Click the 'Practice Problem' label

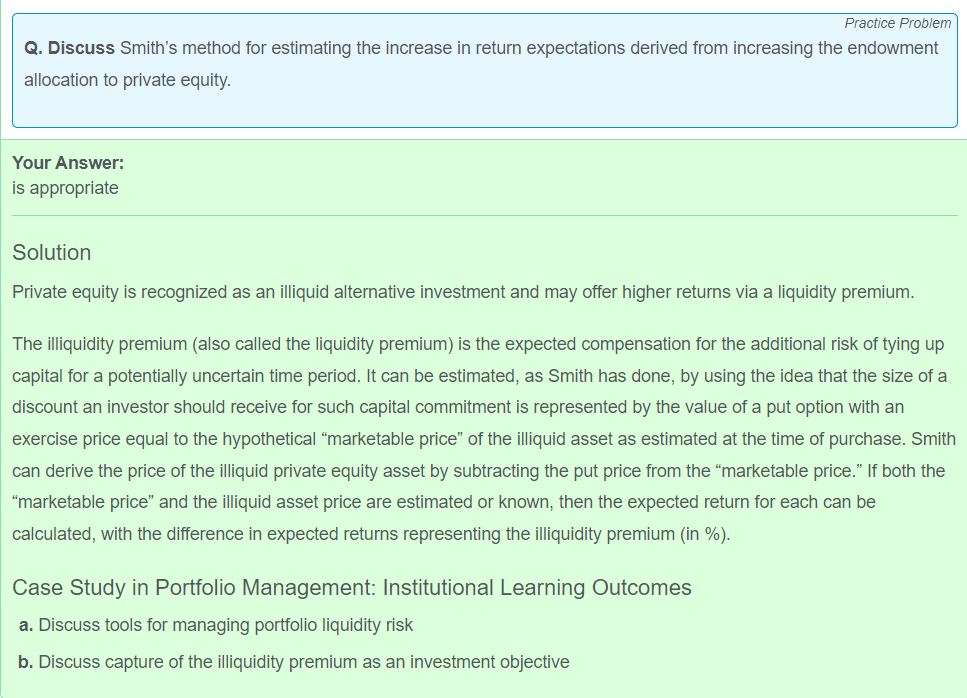pos(897,23)
